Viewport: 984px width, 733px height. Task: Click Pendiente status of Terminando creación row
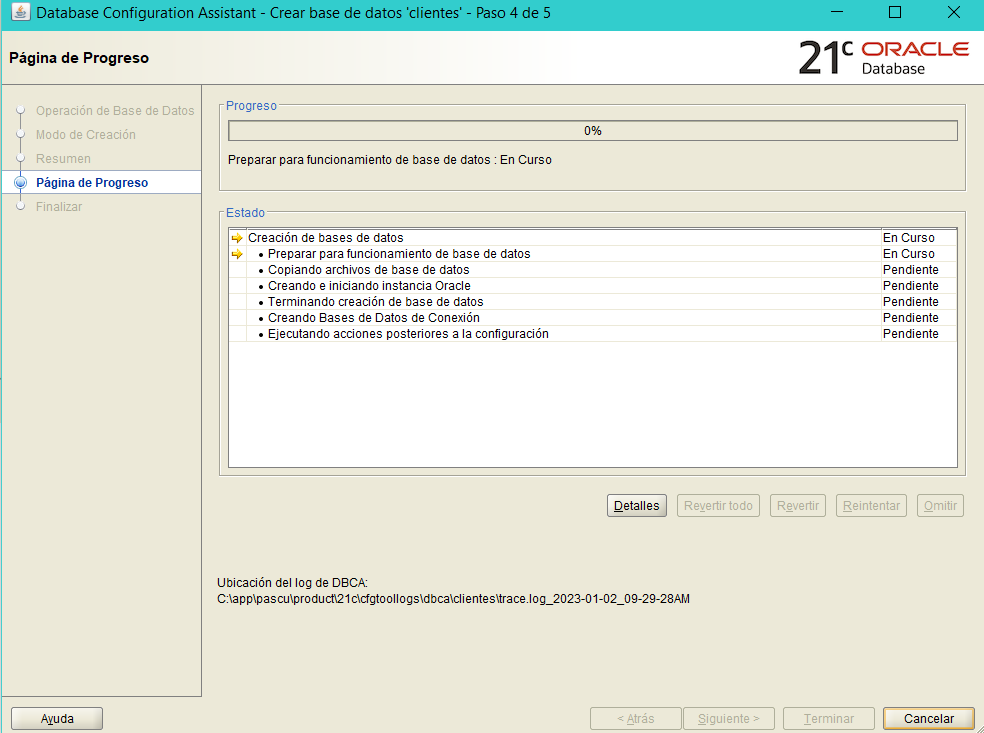click(x=911, y=302)
